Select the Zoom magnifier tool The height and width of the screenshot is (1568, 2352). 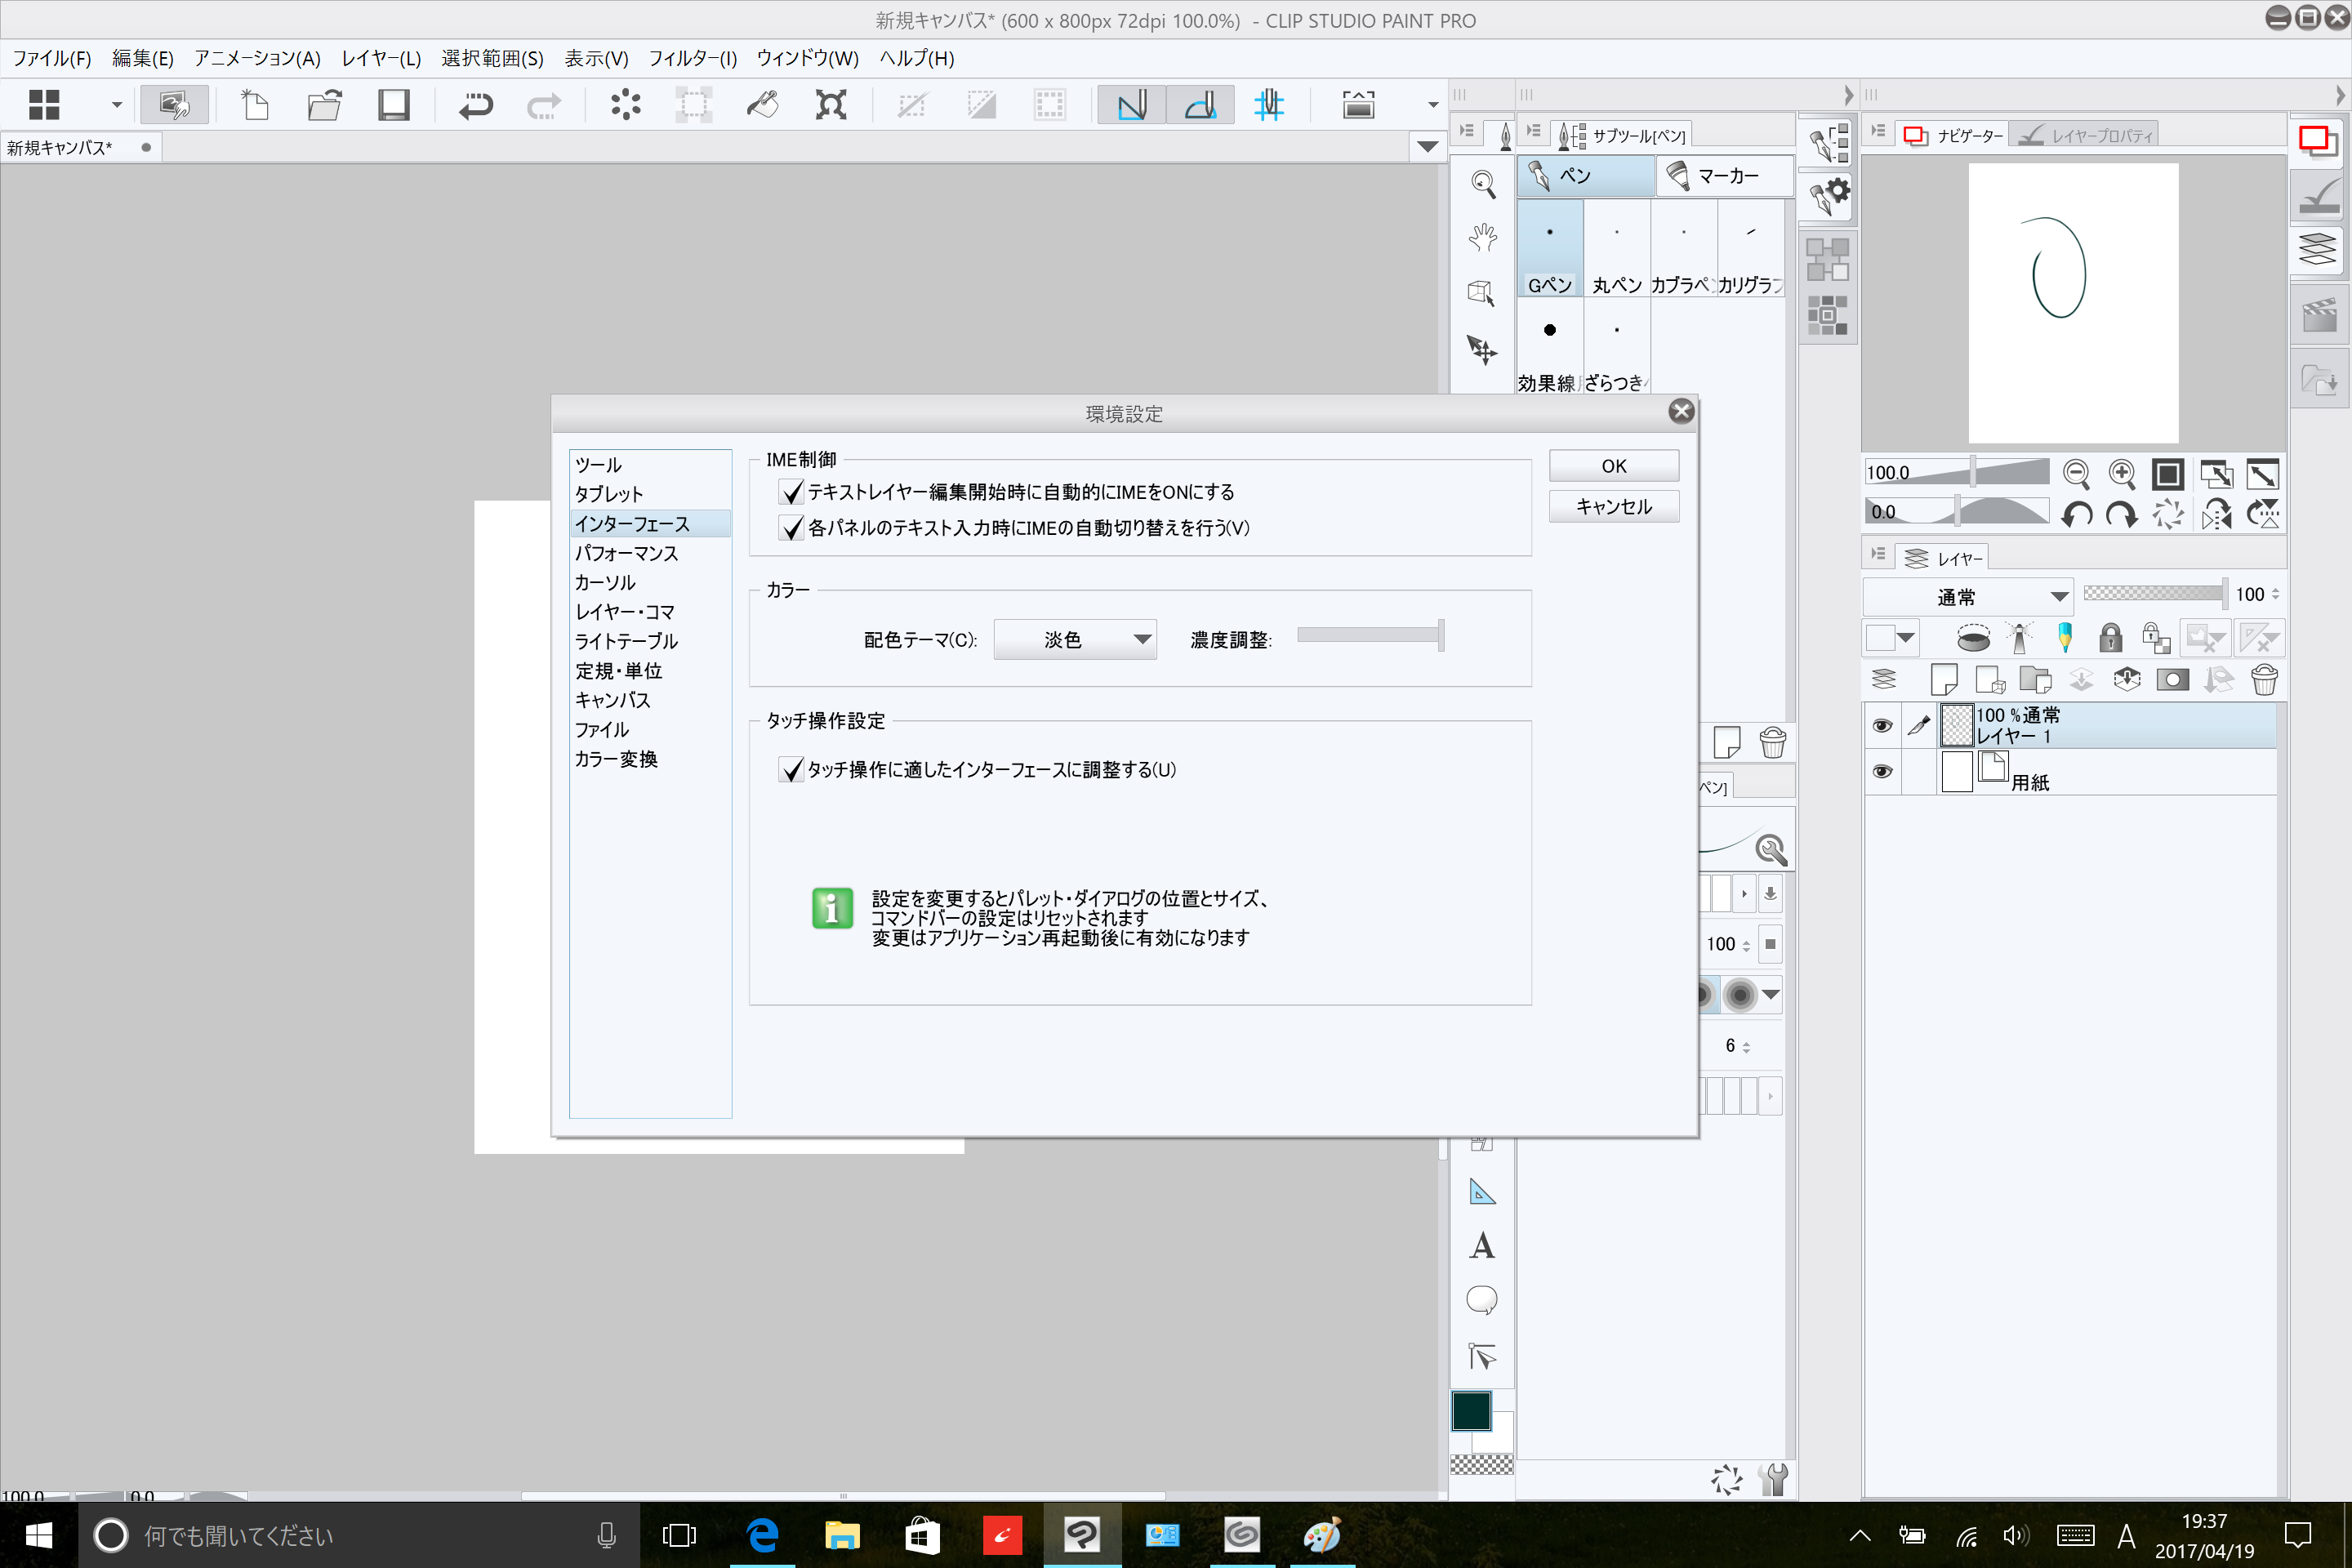click(1482, 183)
